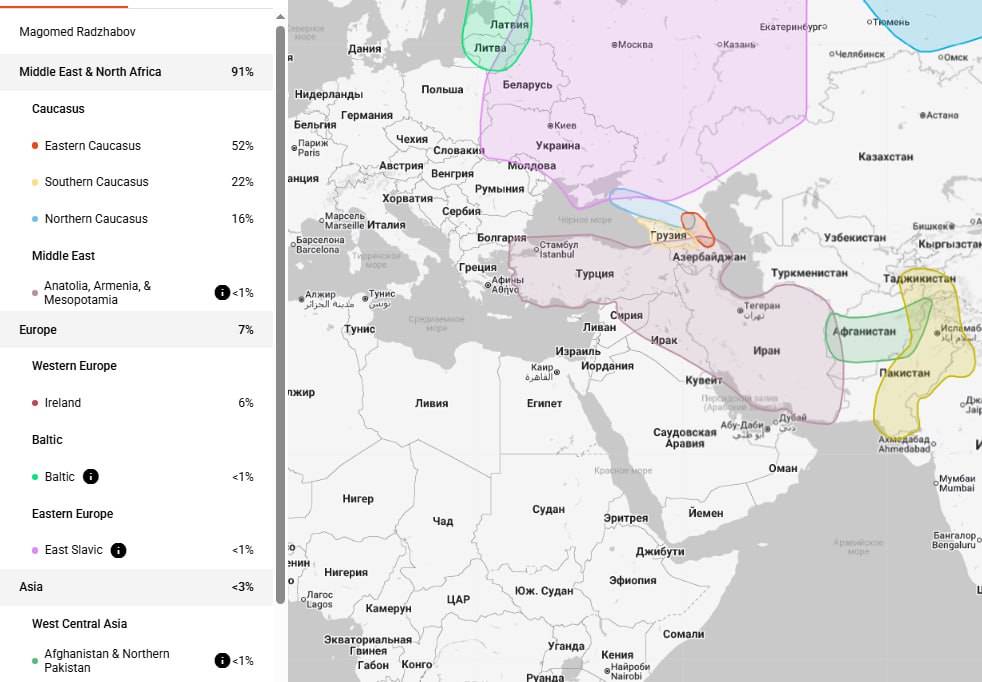Click the name Magomed Radzhabov
Screen dimensions: 982x682
77,32
